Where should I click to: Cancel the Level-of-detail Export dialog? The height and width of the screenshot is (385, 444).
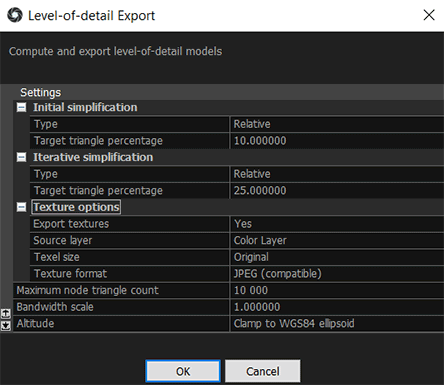263,371
